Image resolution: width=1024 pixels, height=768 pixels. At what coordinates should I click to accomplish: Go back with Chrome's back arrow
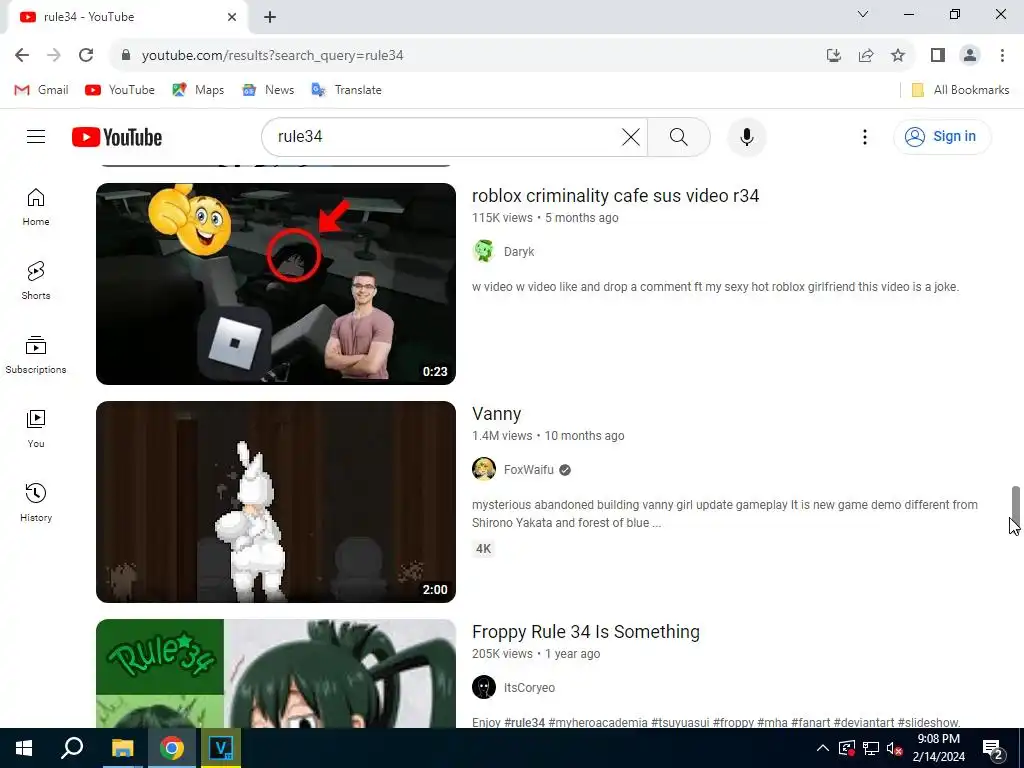[22, 55]
